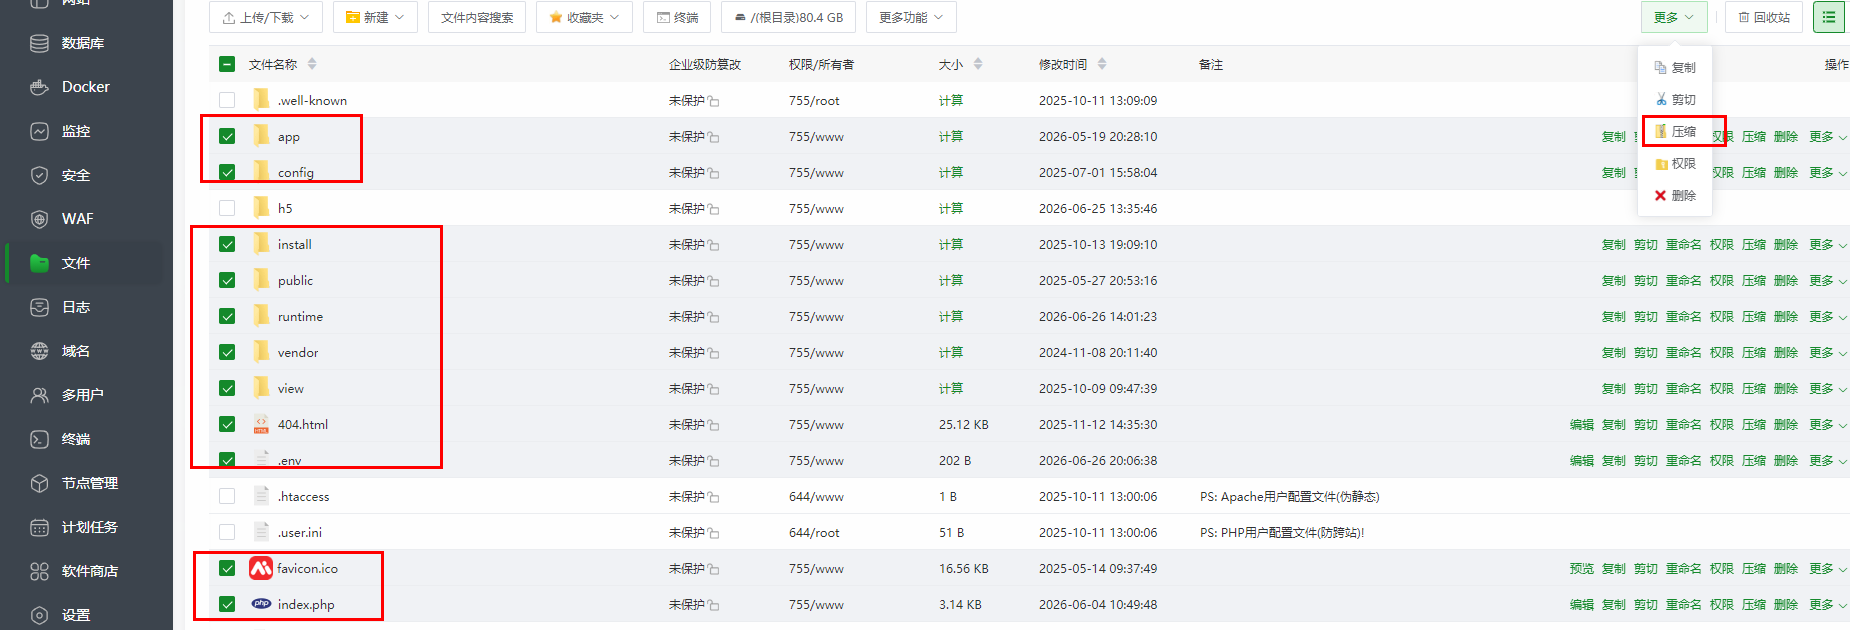Check the h5 folder checkbox
Viewport: 1850px width, 630px height.
227,208
